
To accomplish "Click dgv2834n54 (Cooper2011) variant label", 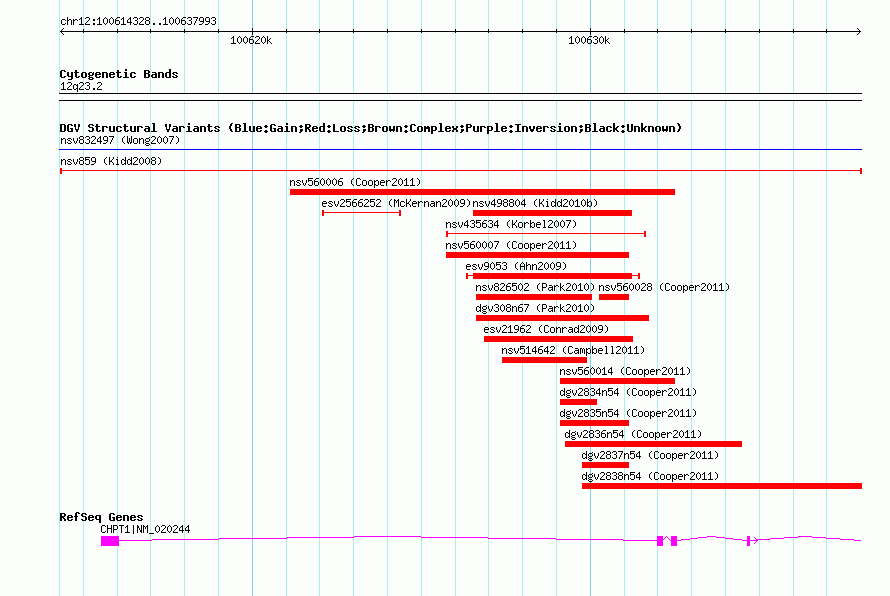I will point(628,392).
